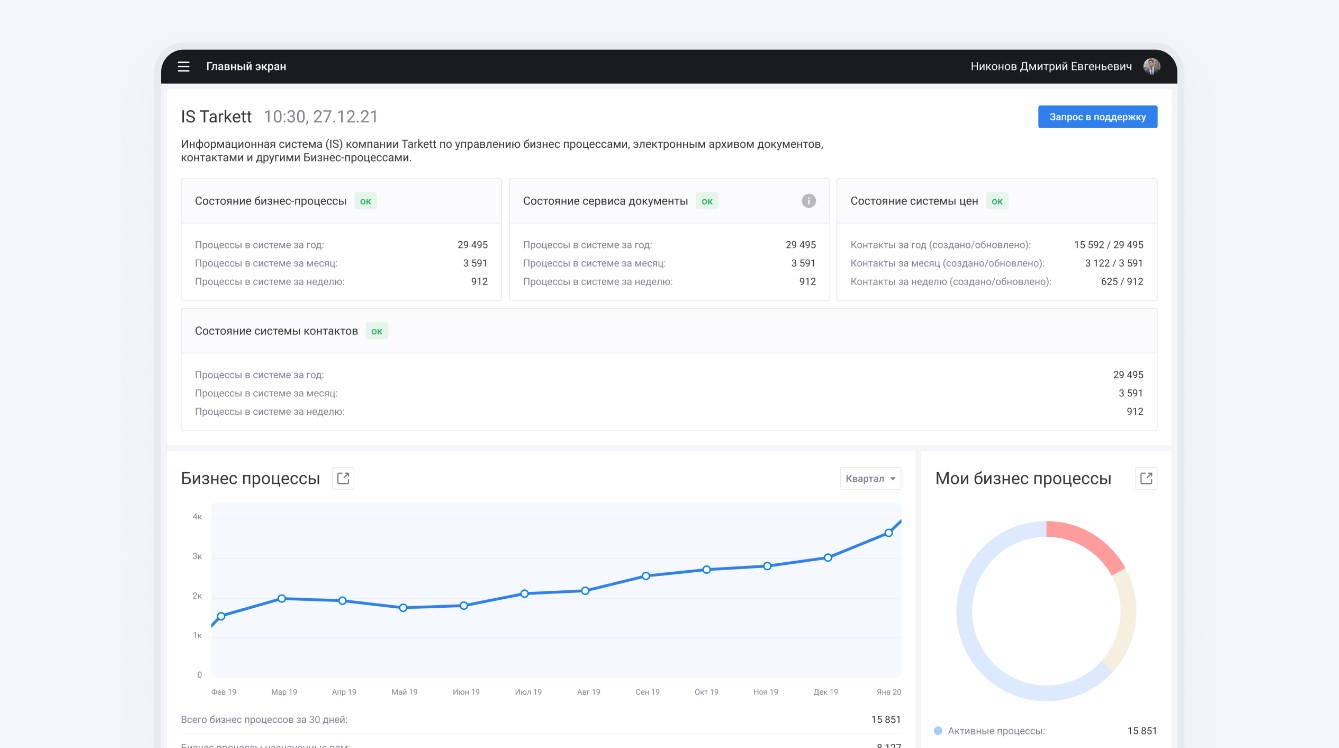Click Контакты за месяц (создано/обновлено) row
1339x748 pixels.
[x=997, y=263]
